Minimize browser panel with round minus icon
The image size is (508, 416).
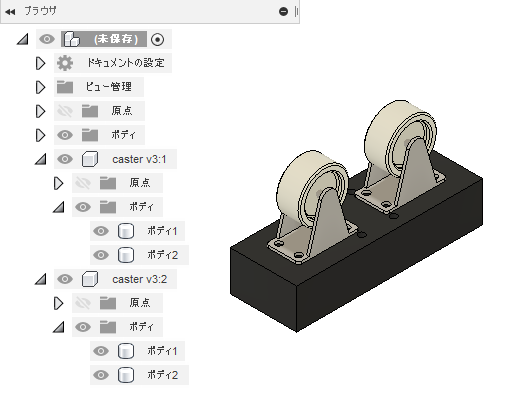click(x=283, y=12)
